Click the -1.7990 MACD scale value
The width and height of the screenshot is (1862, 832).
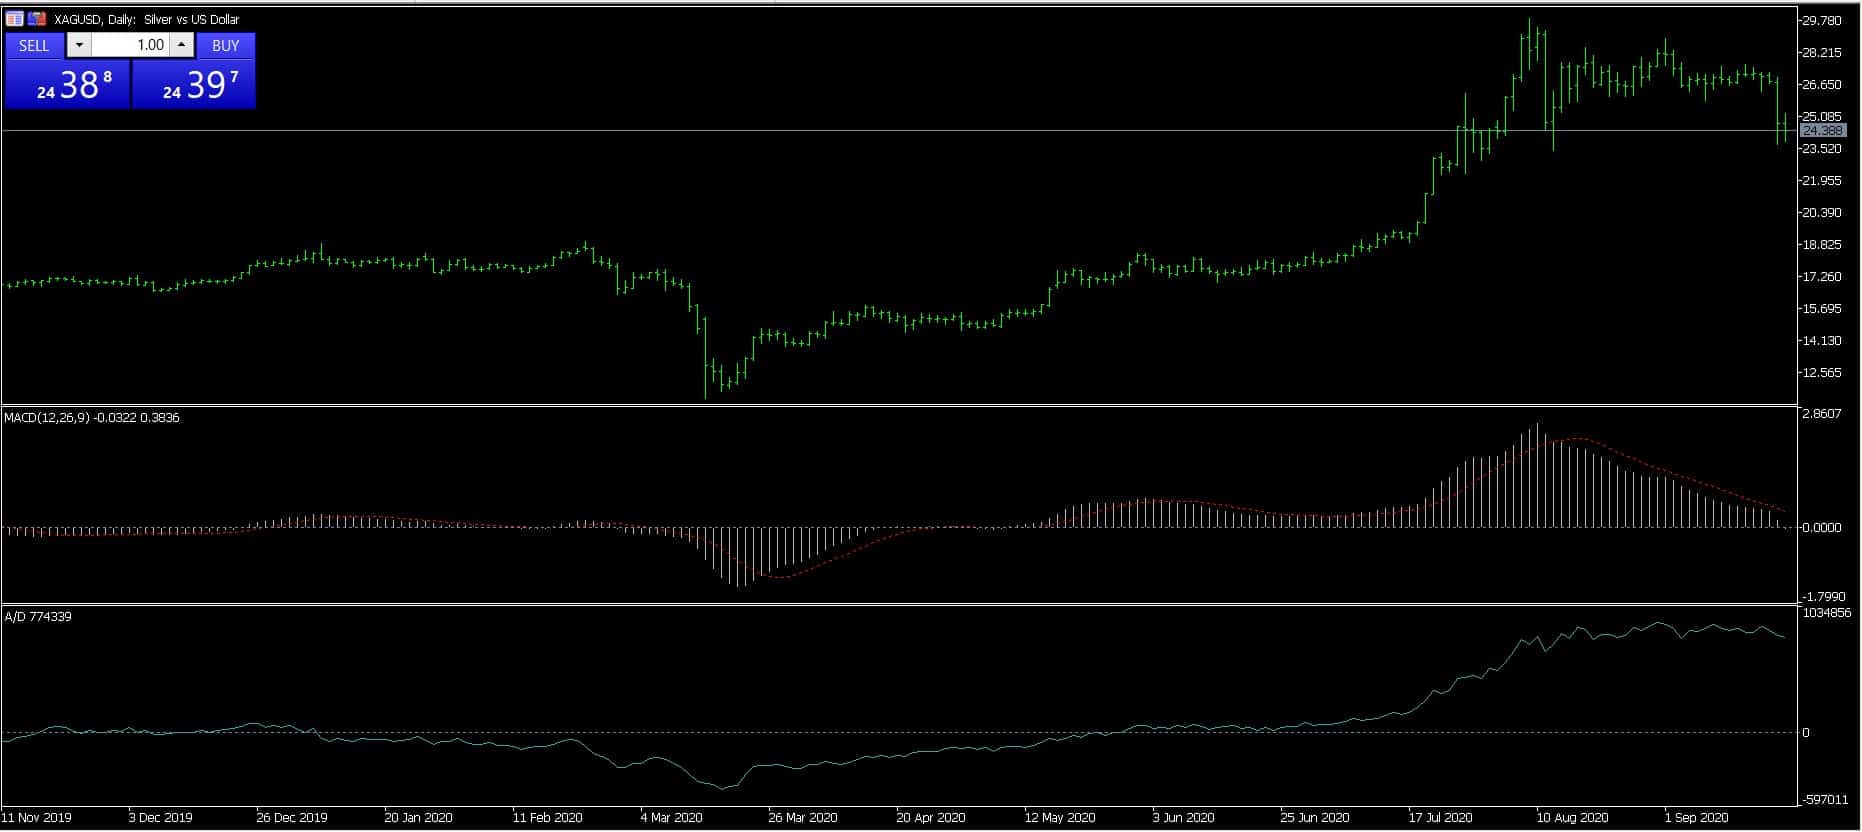coord(1824,597)
